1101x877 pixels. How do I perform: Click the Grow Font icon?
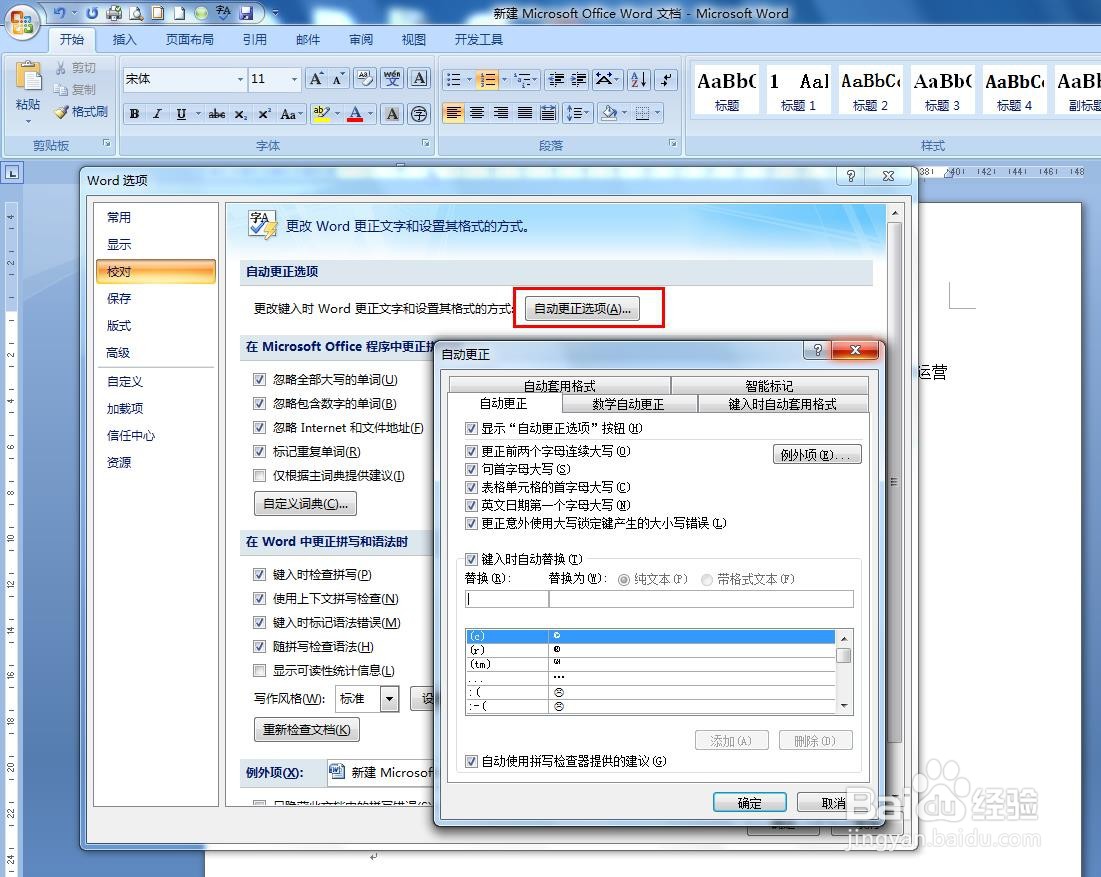(316, 79)
